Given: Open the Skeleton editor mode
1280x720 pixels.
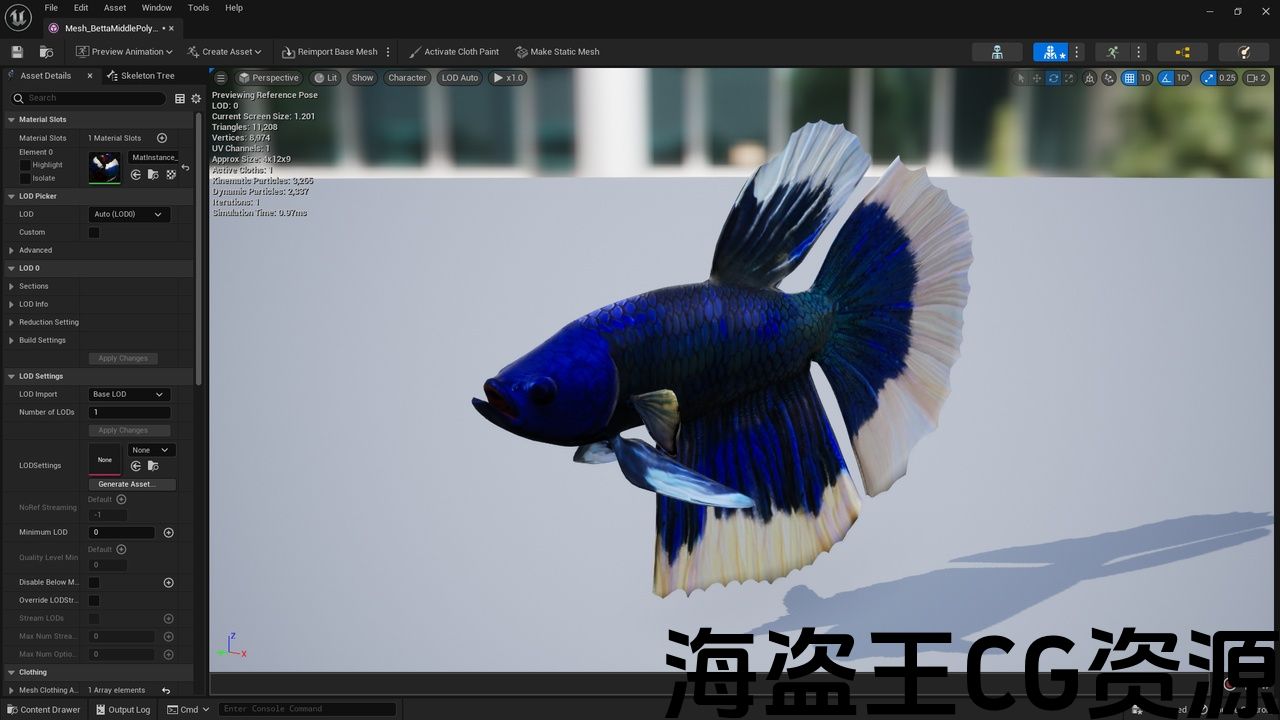Looking at the screenshot, I should tap(997, 52).
